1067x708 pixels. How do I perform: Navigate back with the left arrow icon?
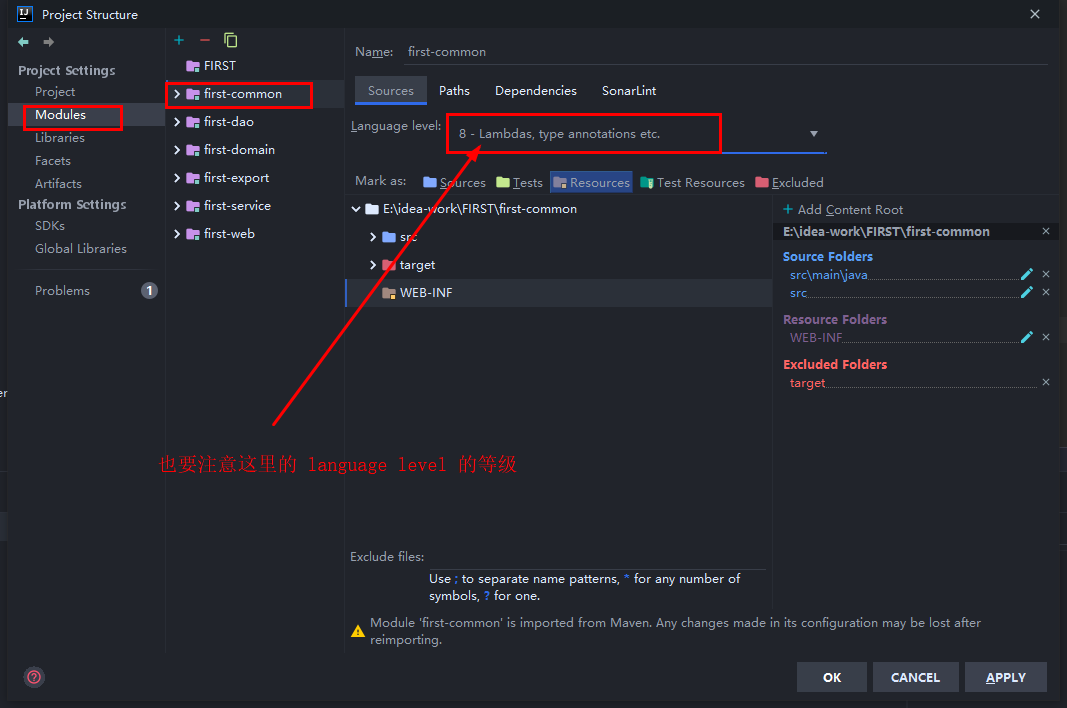pyautogui.click(x=21, y=42)
